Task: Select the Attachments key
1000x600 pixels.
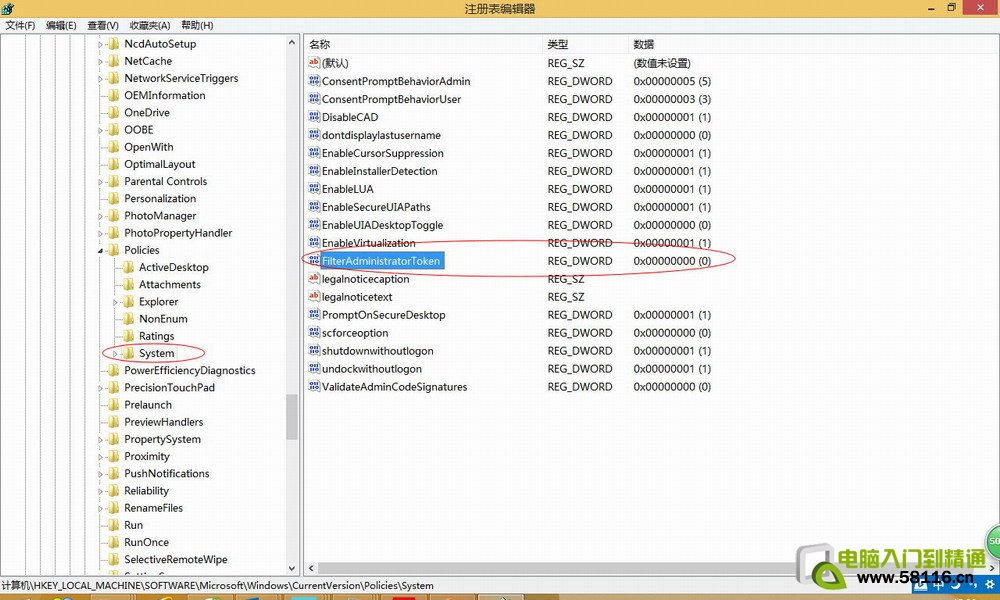Action: click(x=170, y=284)
